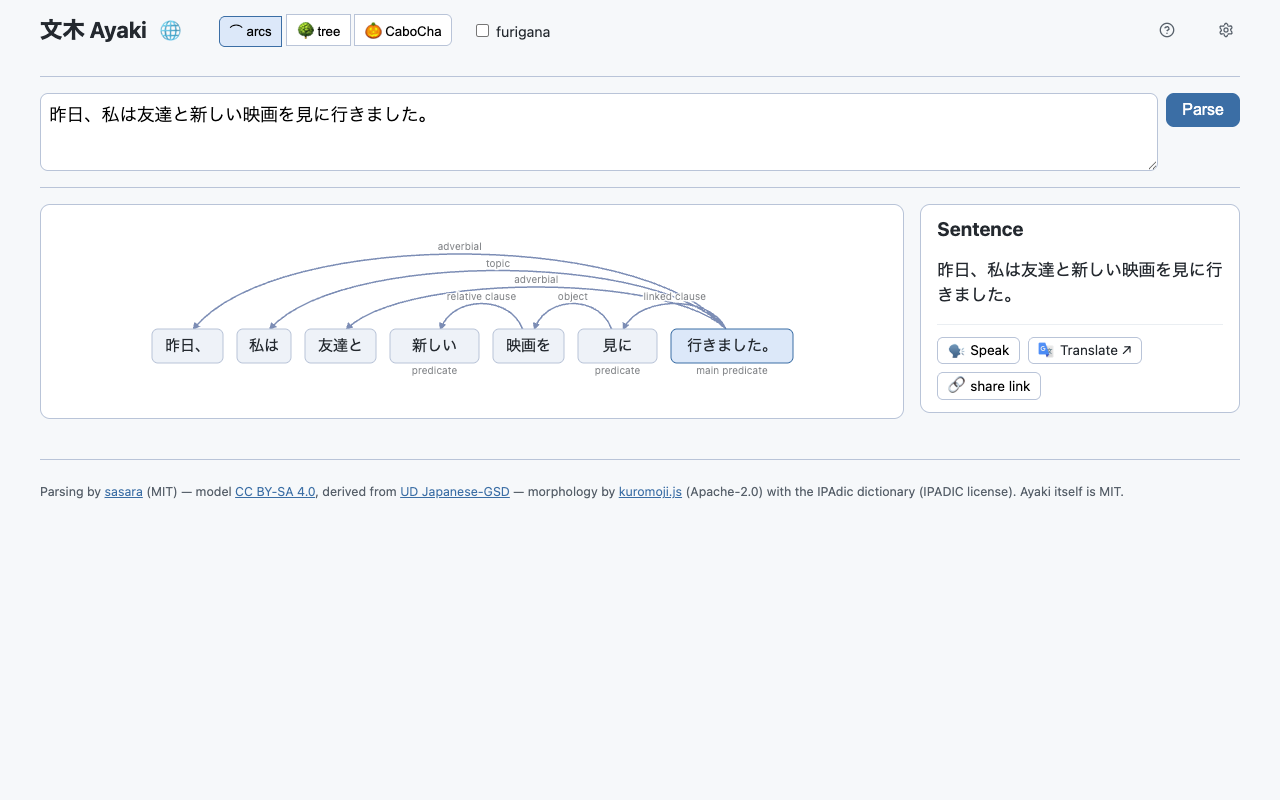Select the arcs view mode
Image resolution: width=1280 pixels, height=800 pixels.
click(250, 31)
